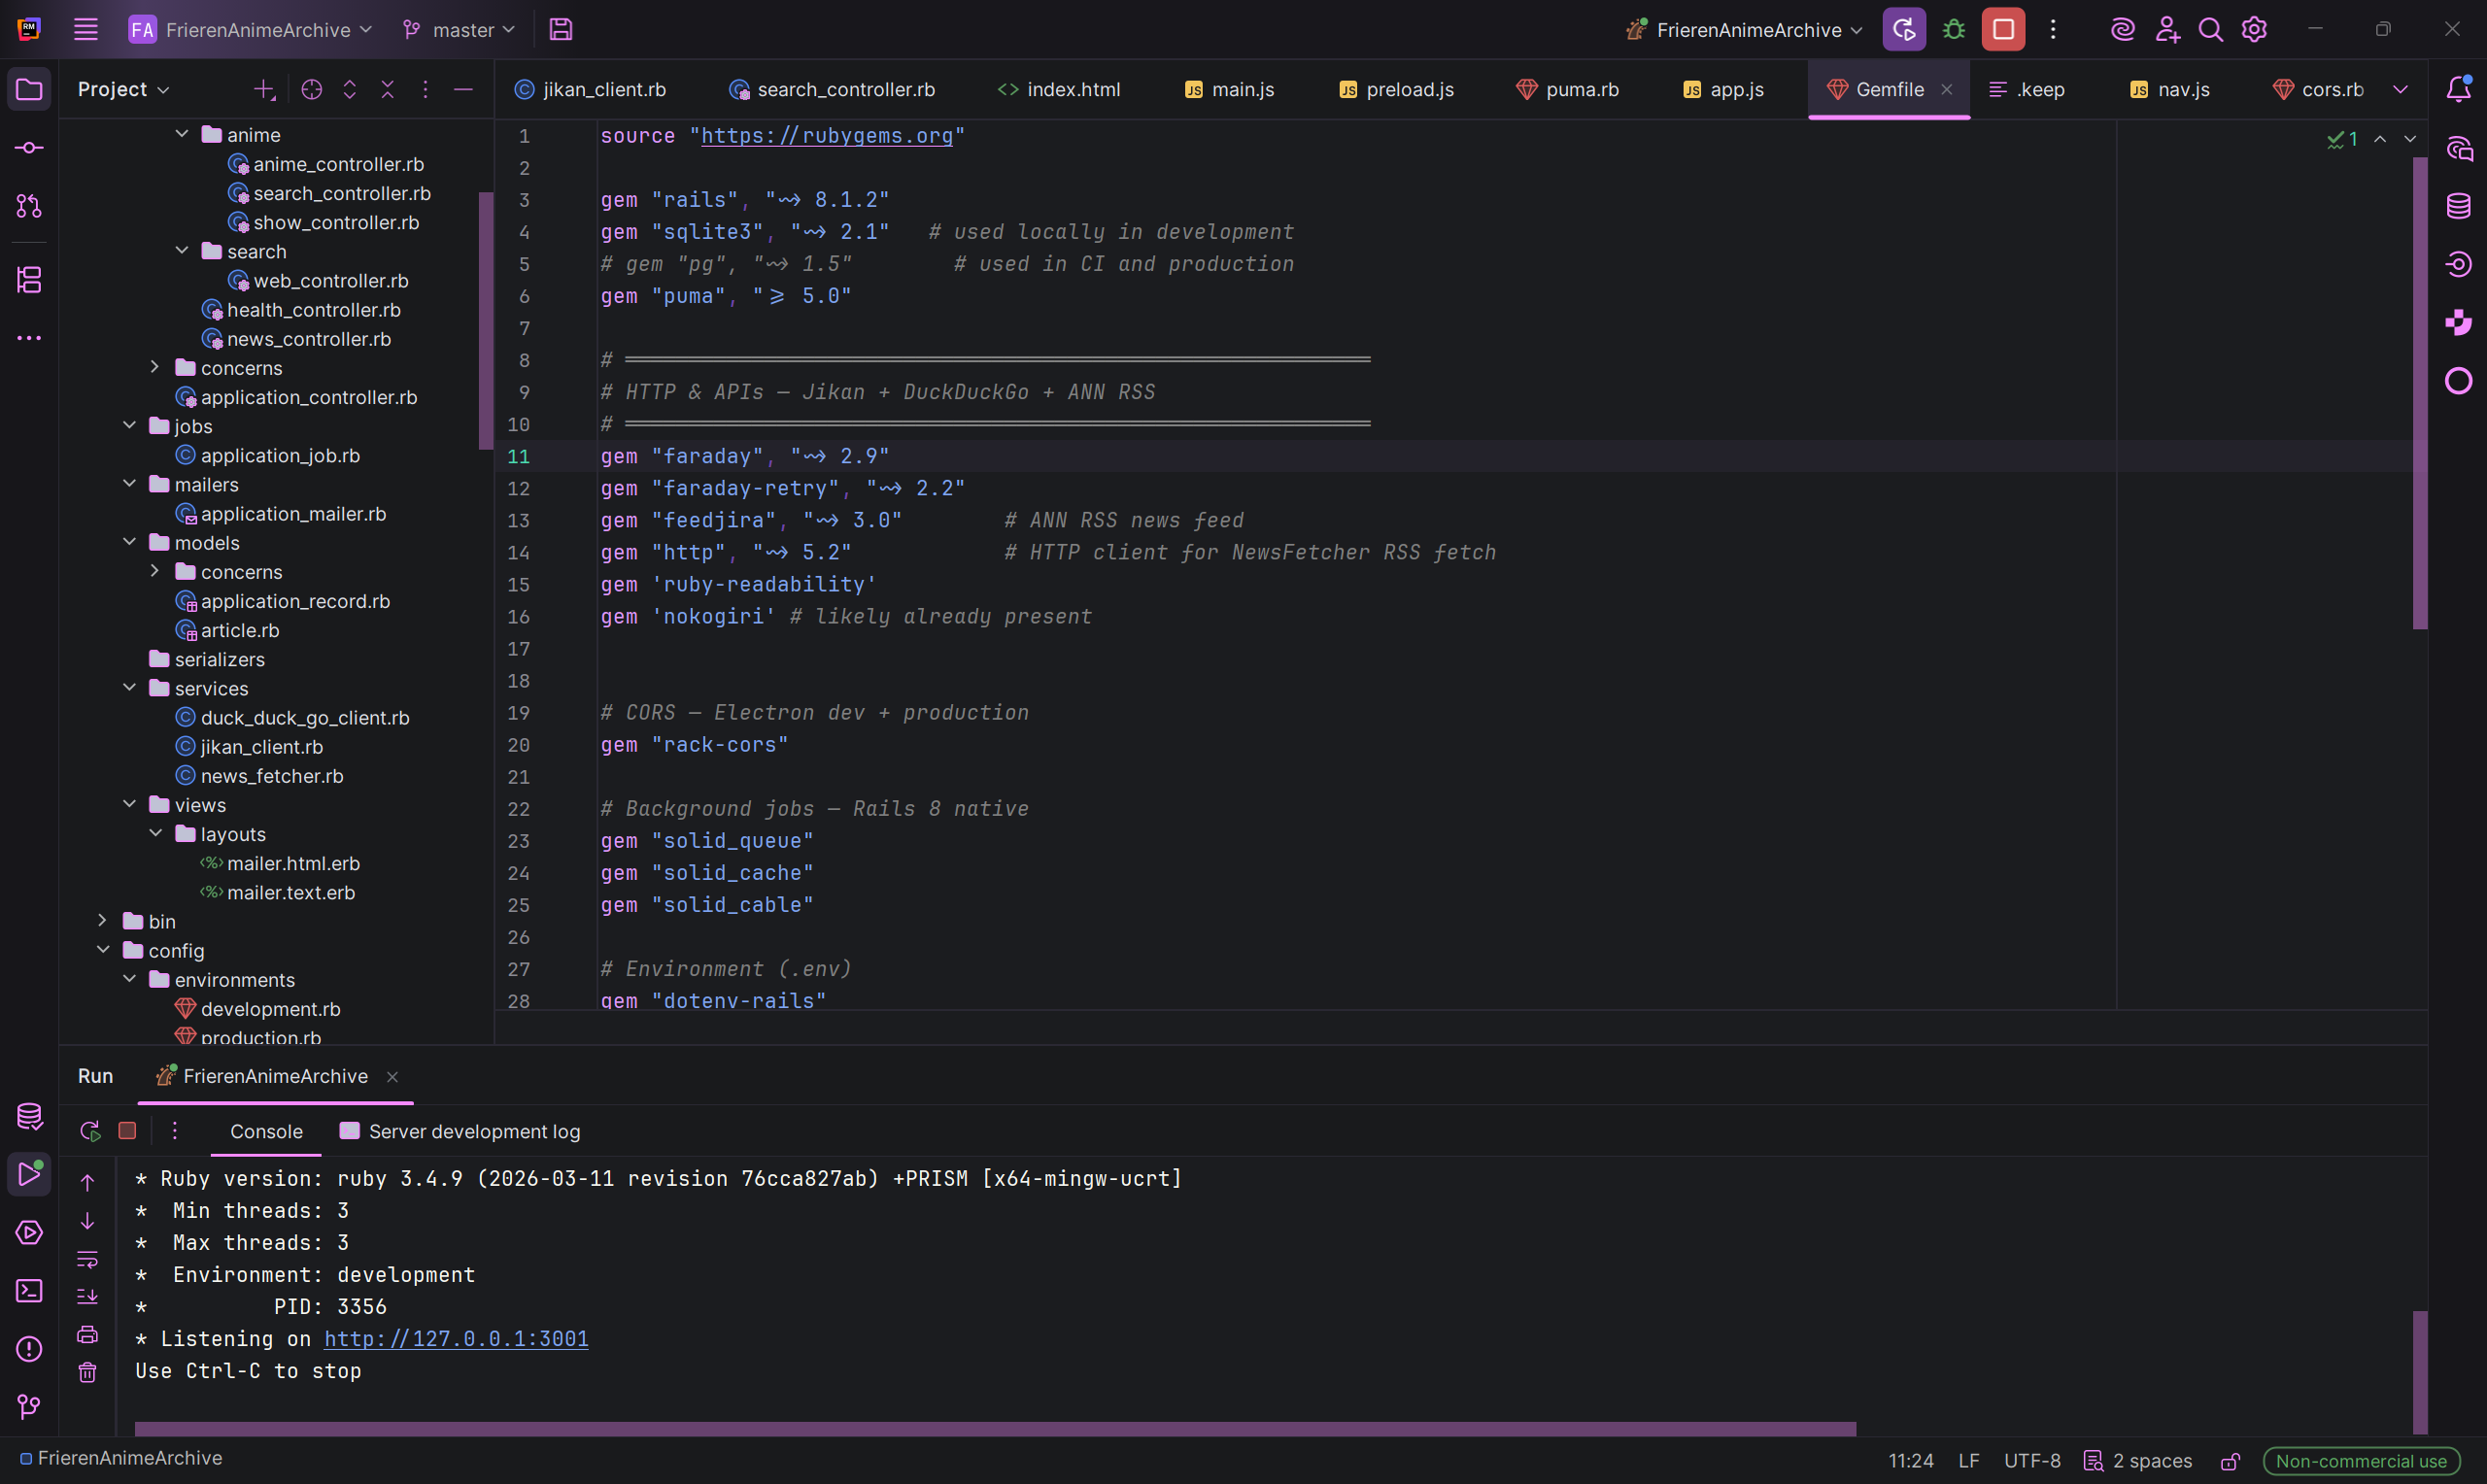Open the Services tool window
Viewport: 2487px width, 1484px height.
(x=29, y=1233)
